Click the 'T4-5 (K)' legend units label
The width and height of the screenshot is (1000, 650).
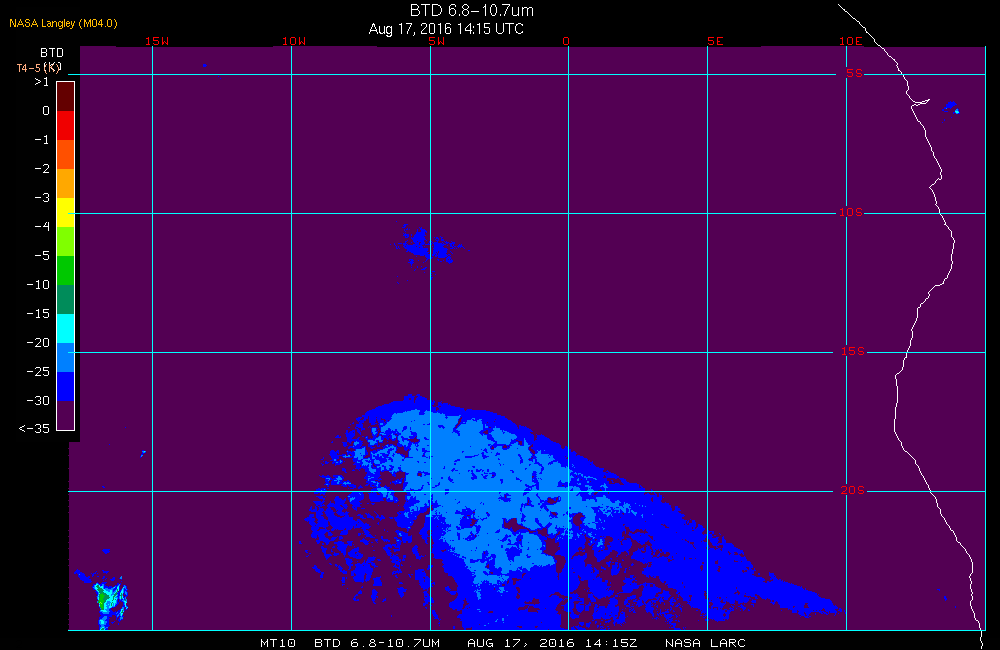click(x=38, y=68)
